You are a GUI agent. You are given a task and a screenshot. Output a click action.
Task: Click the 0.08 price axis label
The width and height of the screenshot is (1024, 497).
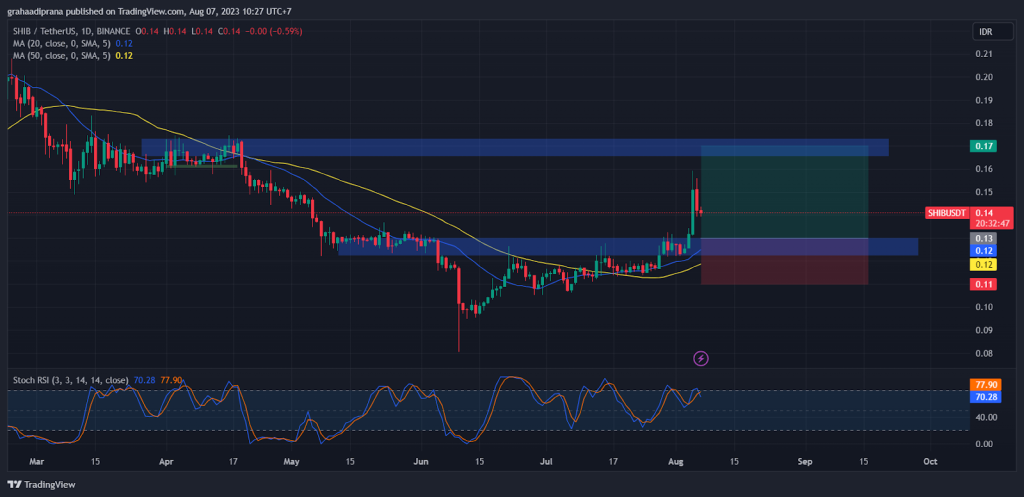(984, 353)
